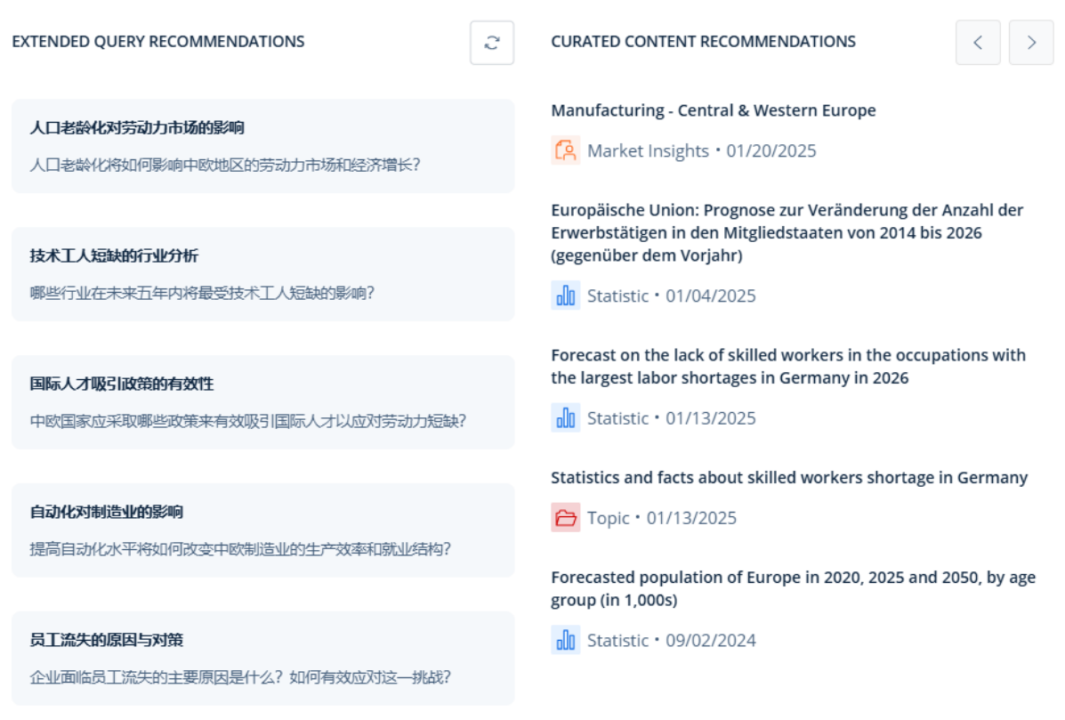Viewport: 1065px width, 720px height.
Task: Click the statistic icon dated 01/13/2025
Action: [565, 418]
